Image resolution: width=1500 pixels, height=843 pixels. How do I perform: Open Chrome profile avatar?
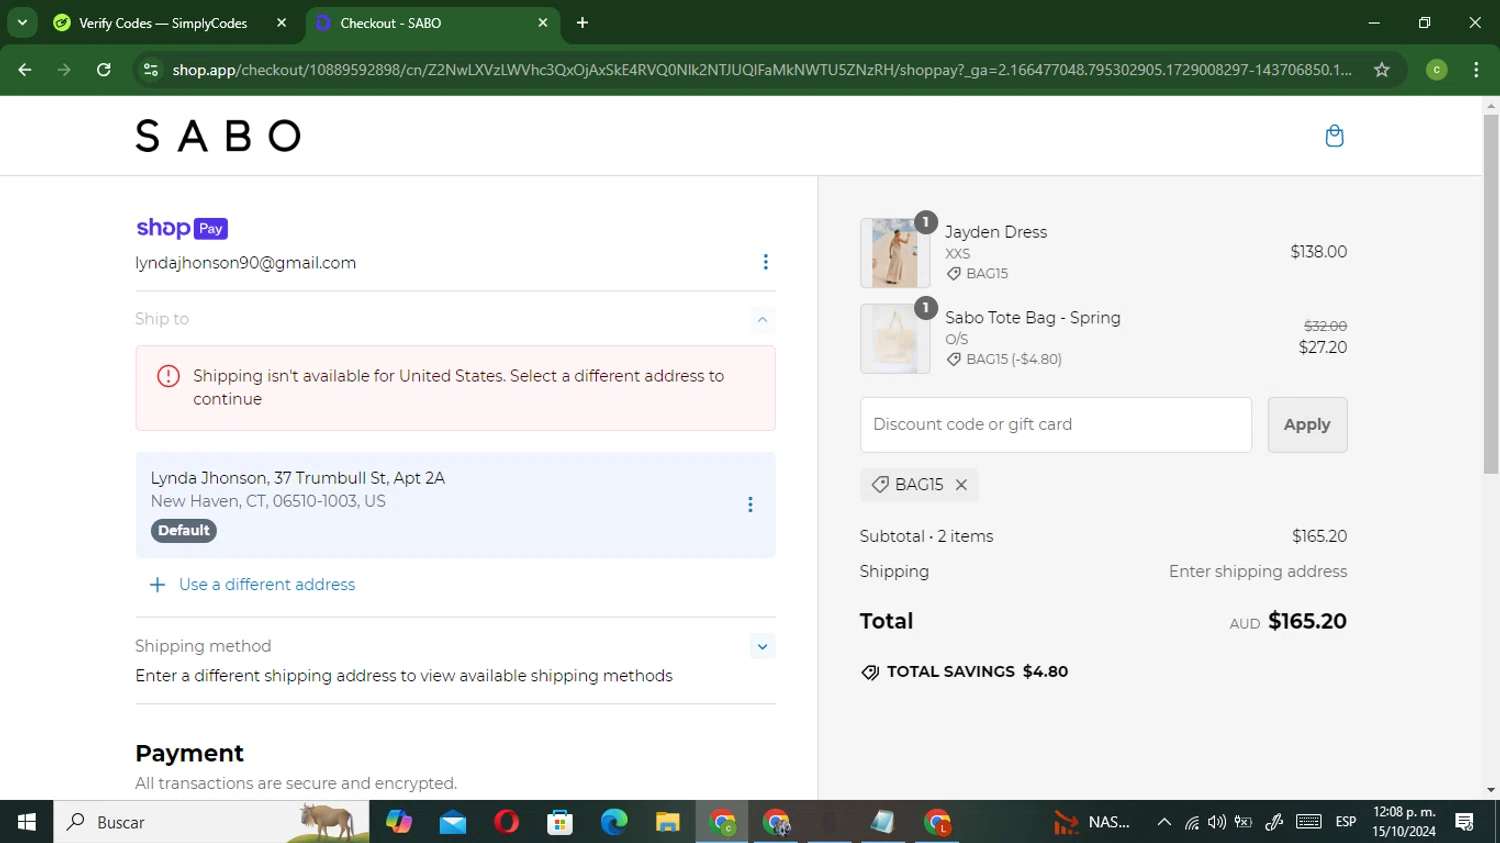point(1436,70)
